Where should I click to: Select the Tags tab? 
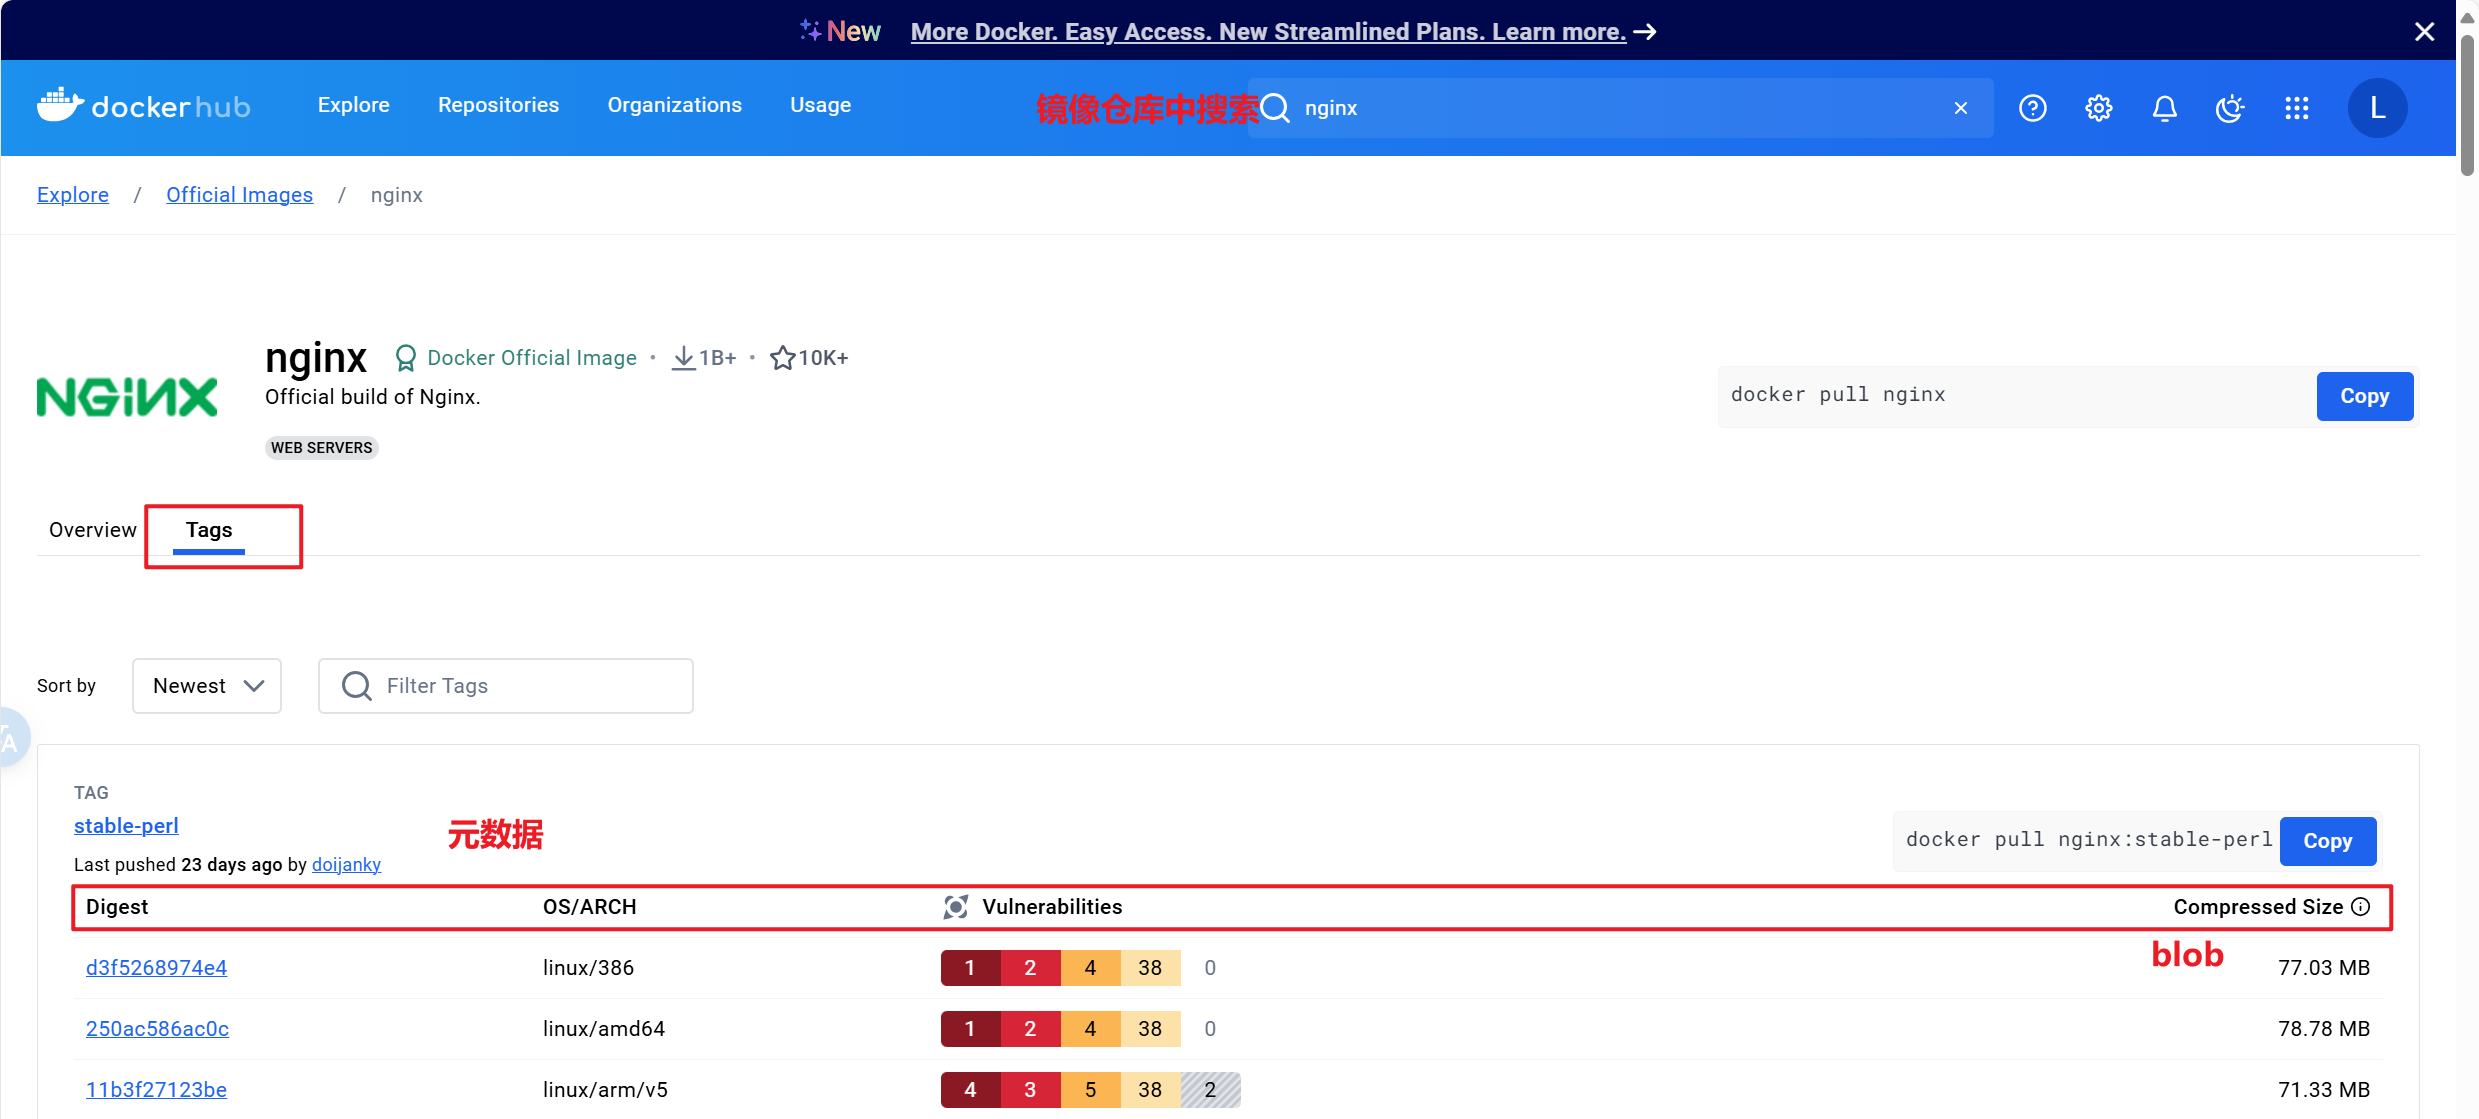pos(209,530)
